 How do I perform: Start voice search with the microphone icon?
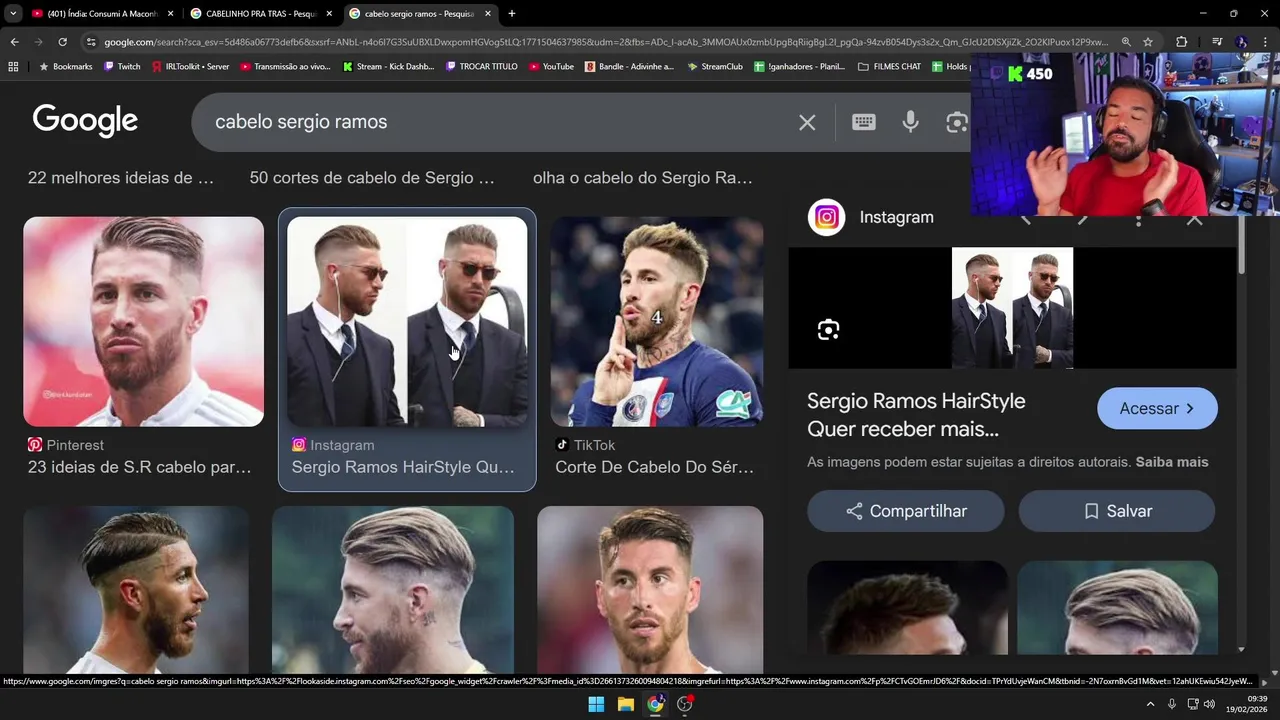coord(910,122)
